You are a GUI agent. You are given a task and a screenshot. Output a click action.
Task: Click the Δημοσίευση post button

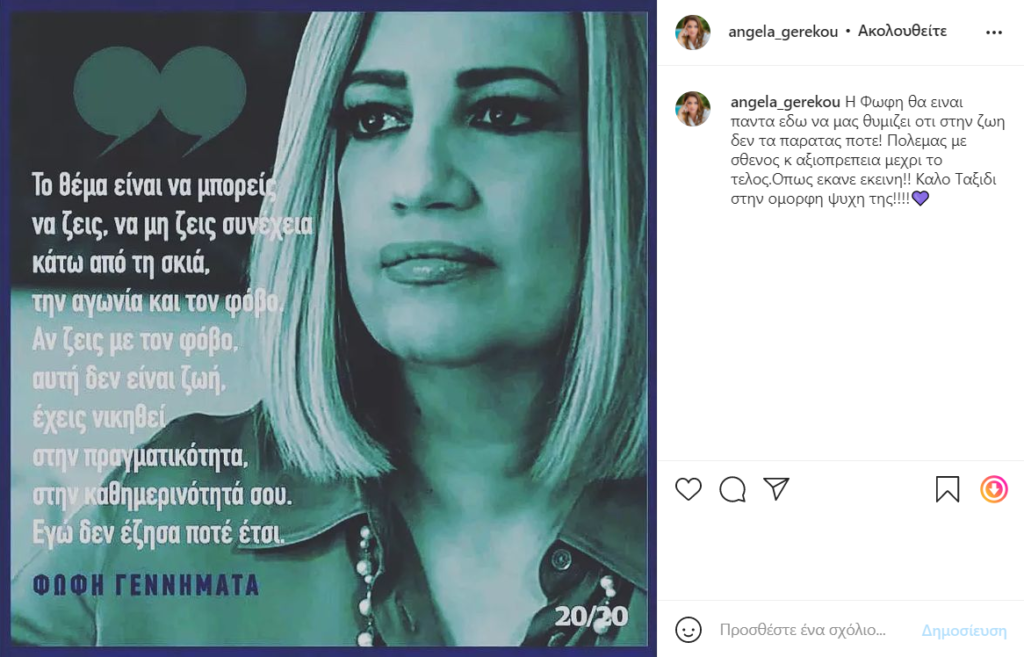tap(964, 631)
